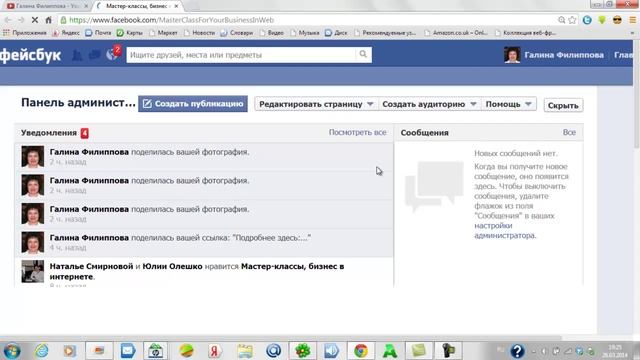Open Словари bookmark

click(x=237, y=33)
